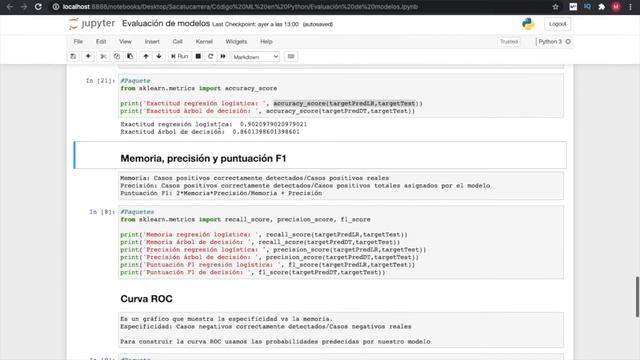The image size is (640, 360).
Task: Click the Exactitud árbol de decisión output line
Action: click(x=210, y=132)
